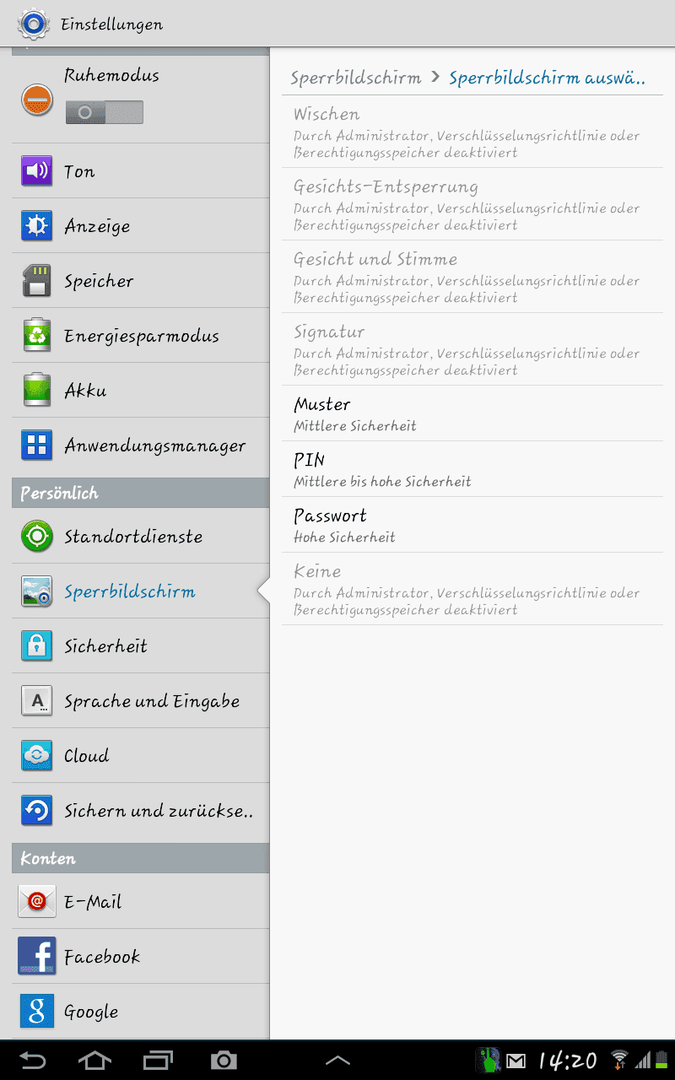Open Speicher storage icon
Image resolution: width=675 pixels, height=1080 pixels.
click(x=37, y=280)
